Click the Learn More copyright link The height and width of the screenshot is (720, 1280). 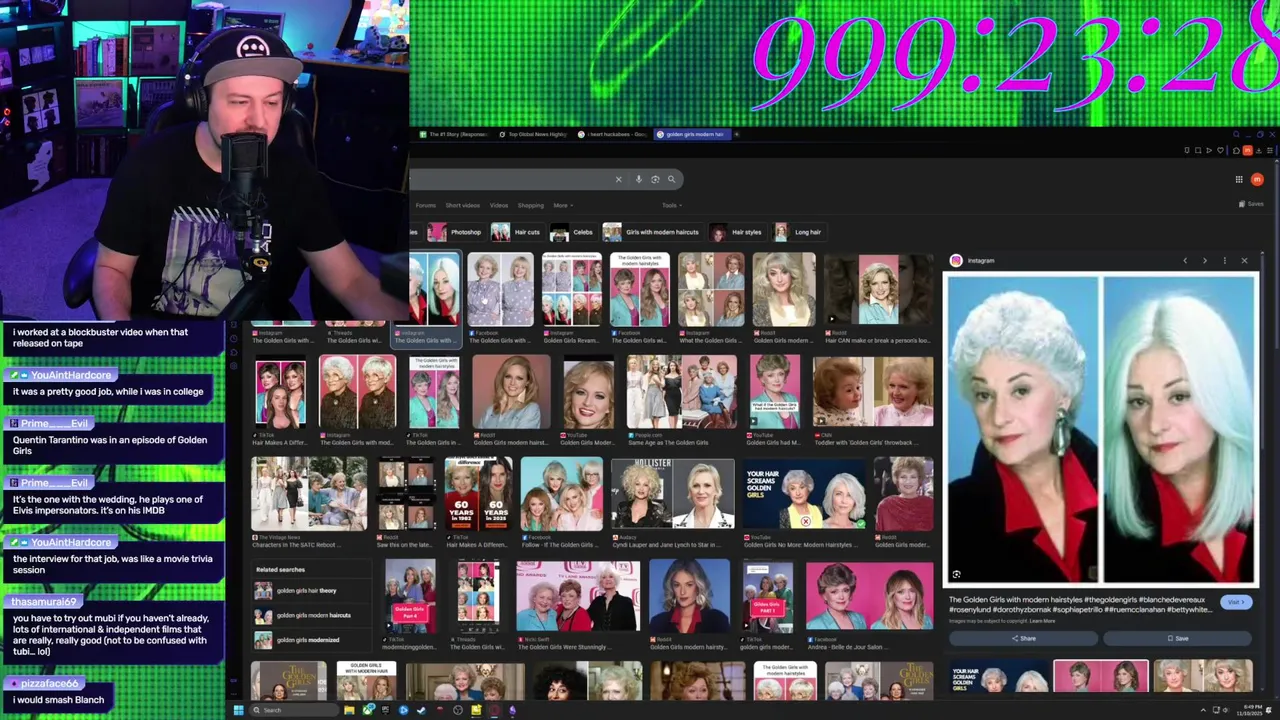click(1042, 621)
